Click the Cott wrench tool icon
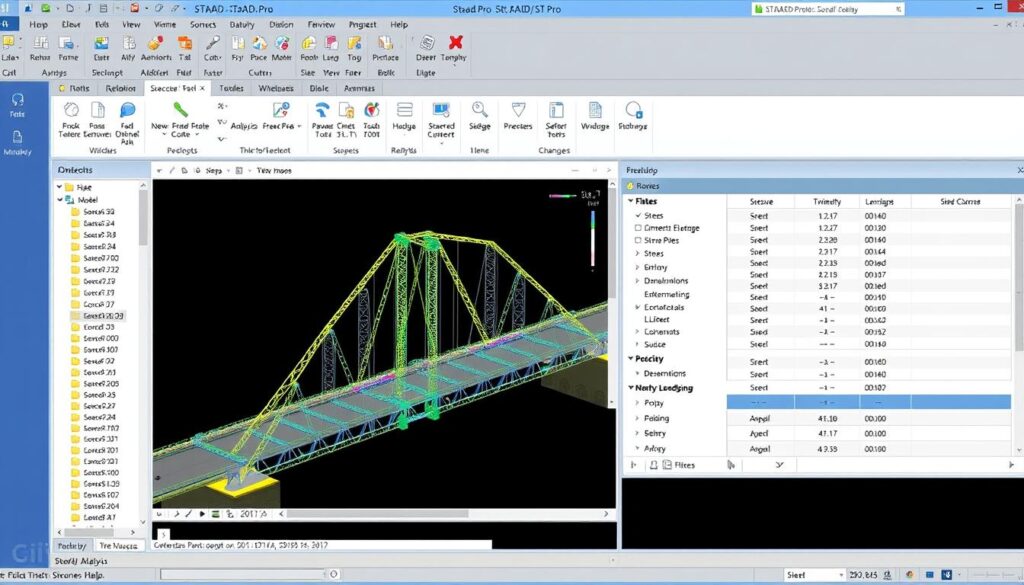The width and height of the screenshot is (1024, 585). (x=212, y=43)
